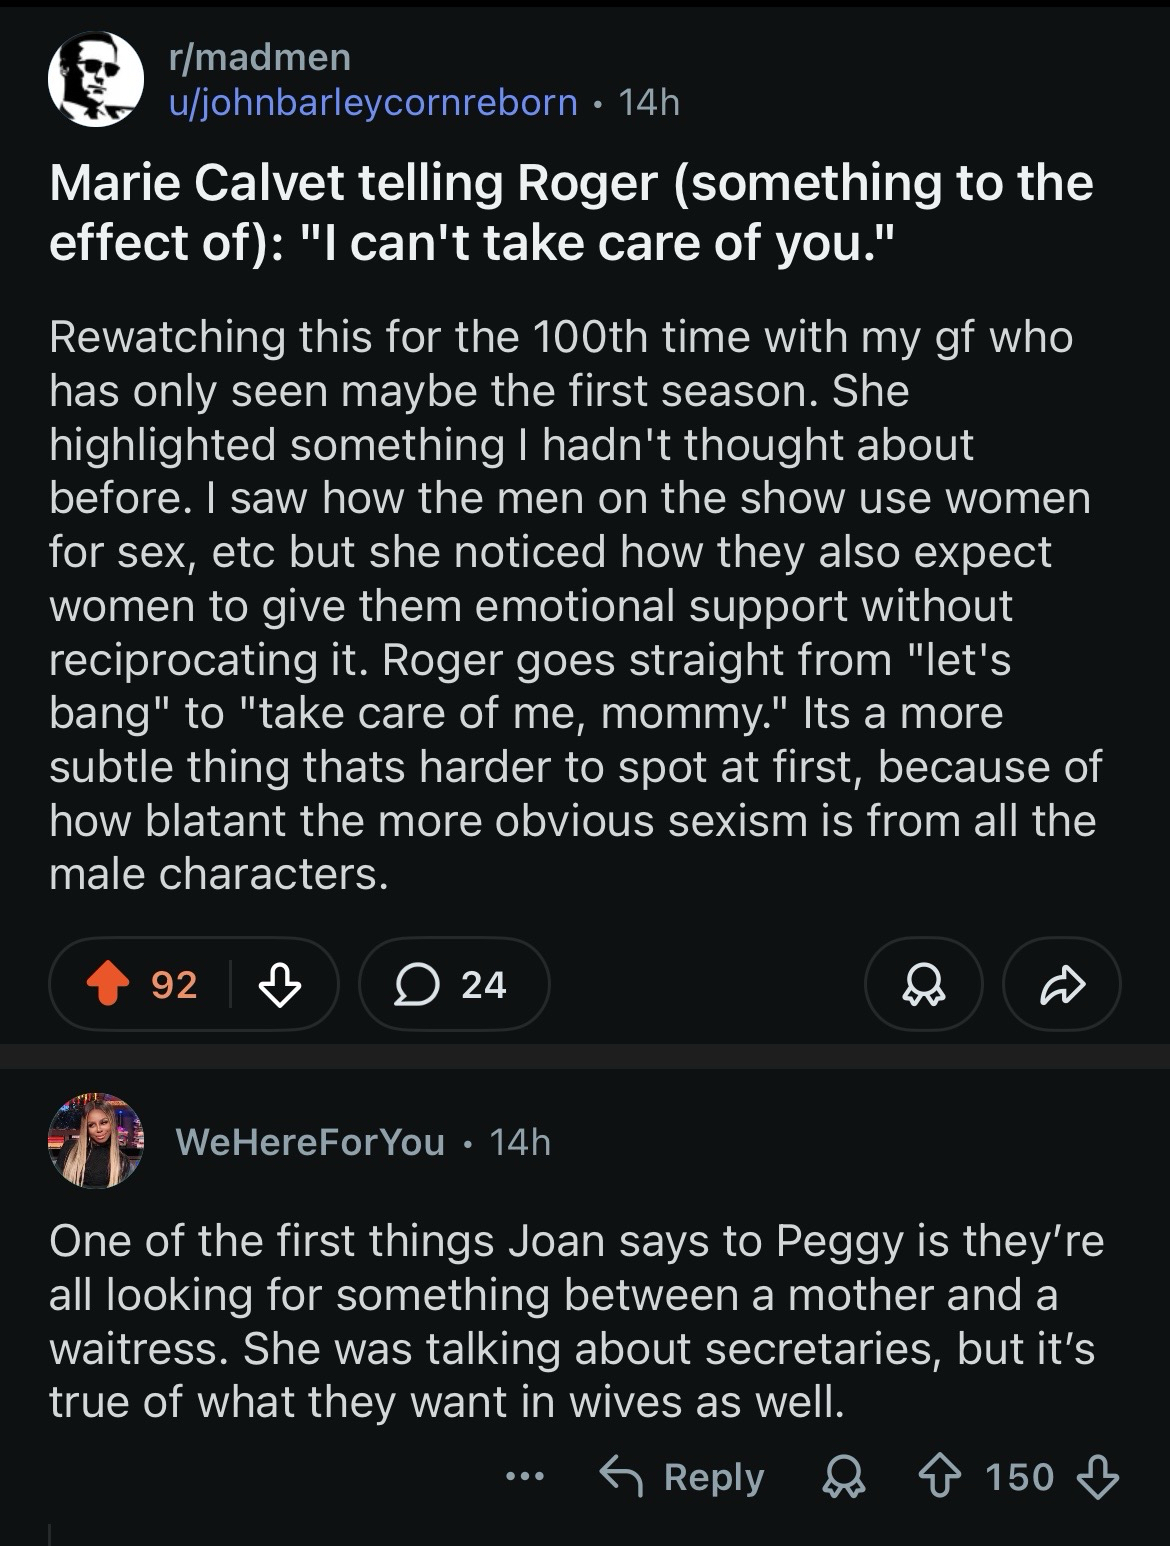The height and width of the screenshot is (1546, 1170).
Task: Tap the comment text about Joan and Peggy
Action: tap(575, 1320)
